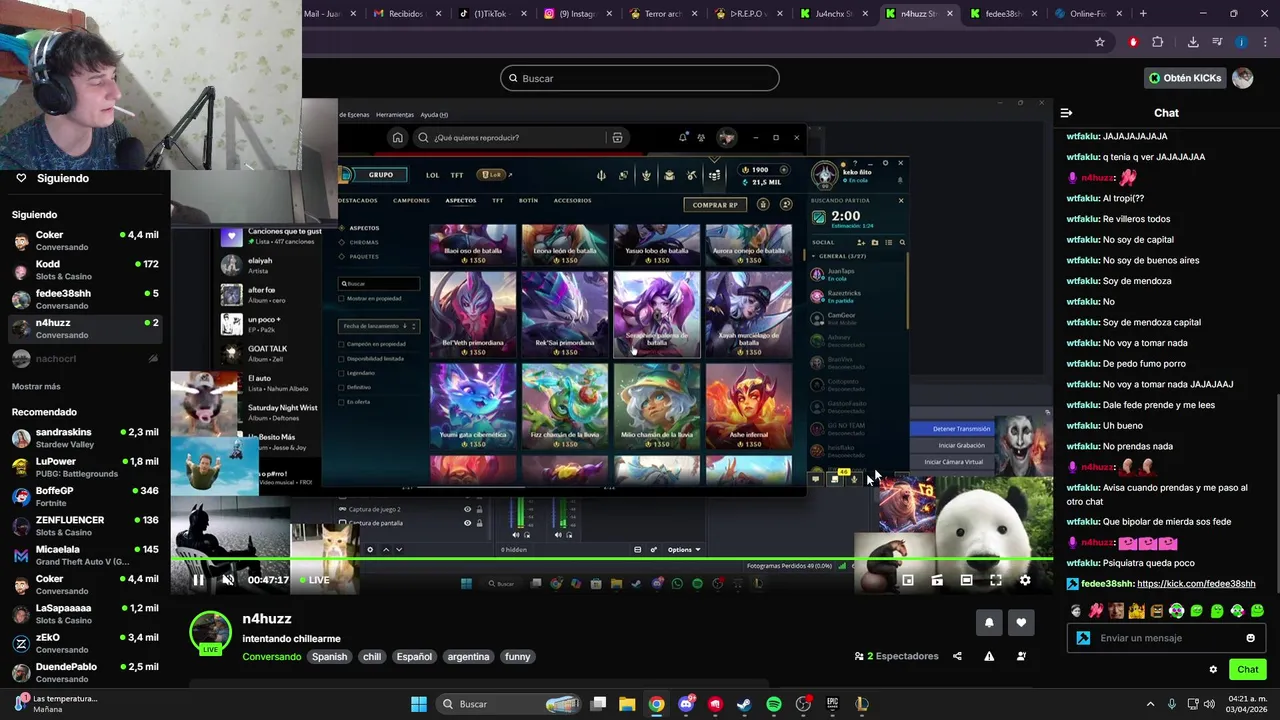Open the kick.com/fedee38shh link in chat

1196,584
